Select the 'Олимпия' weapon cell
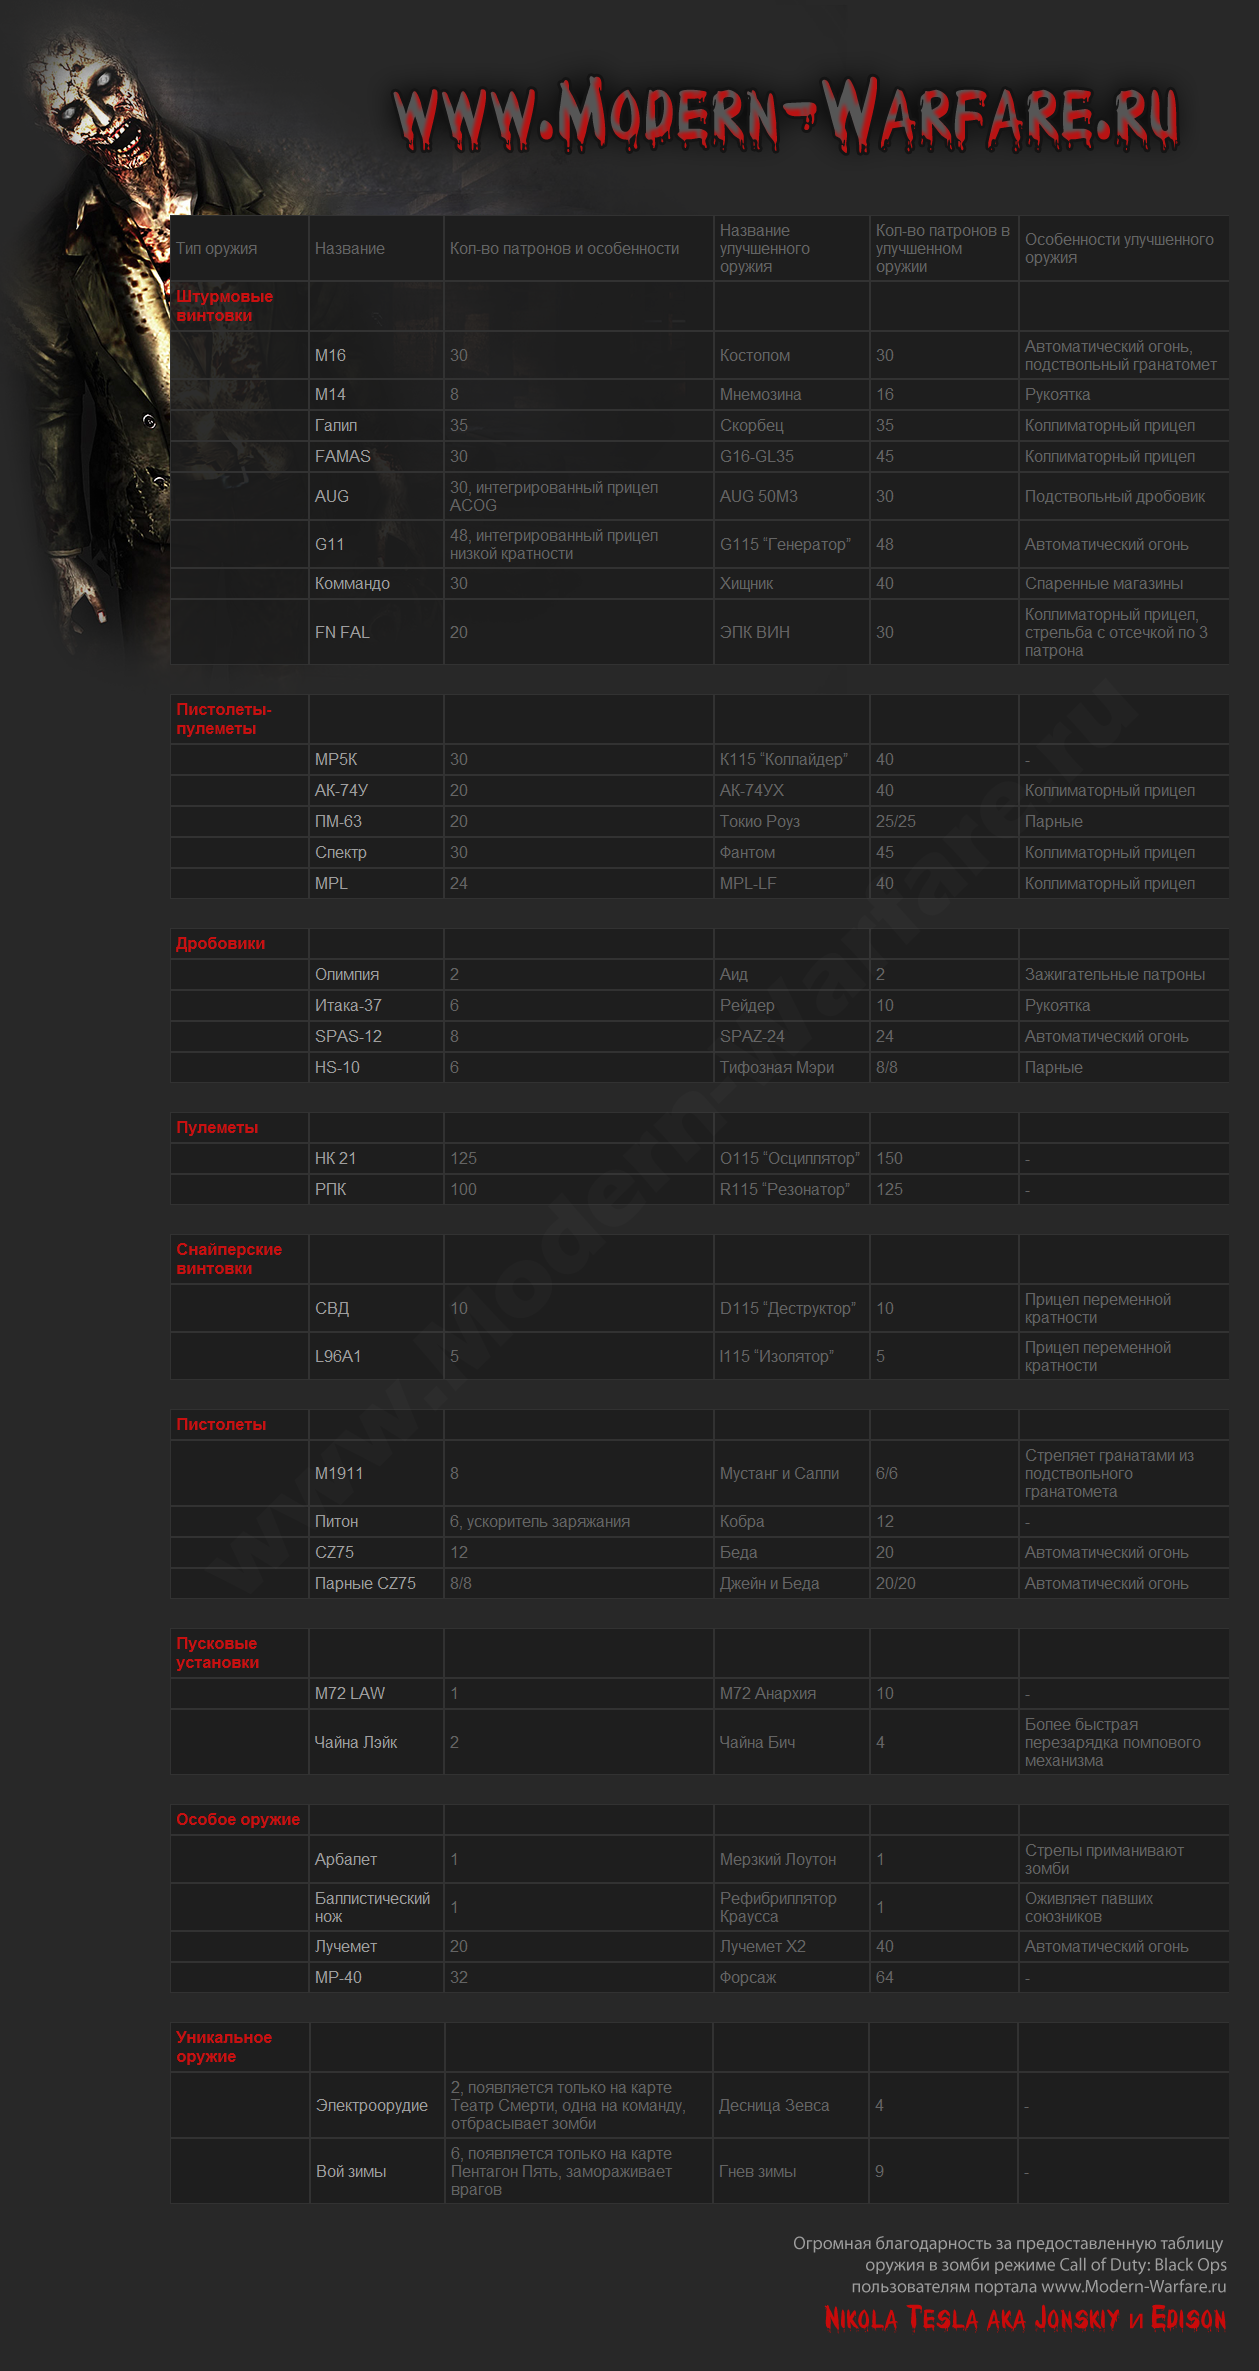This screenshot has height=2371, width=1259. tap(376, 975)
